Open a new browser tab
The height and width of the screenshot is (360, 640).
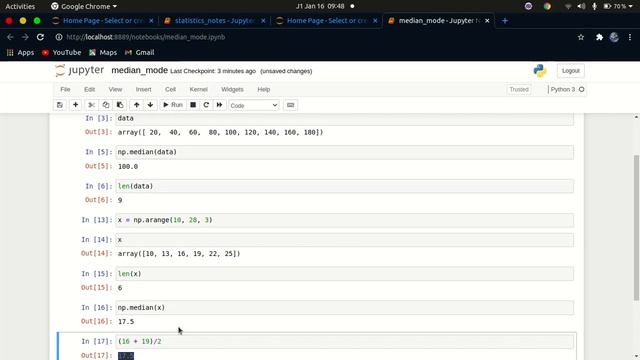505,20
